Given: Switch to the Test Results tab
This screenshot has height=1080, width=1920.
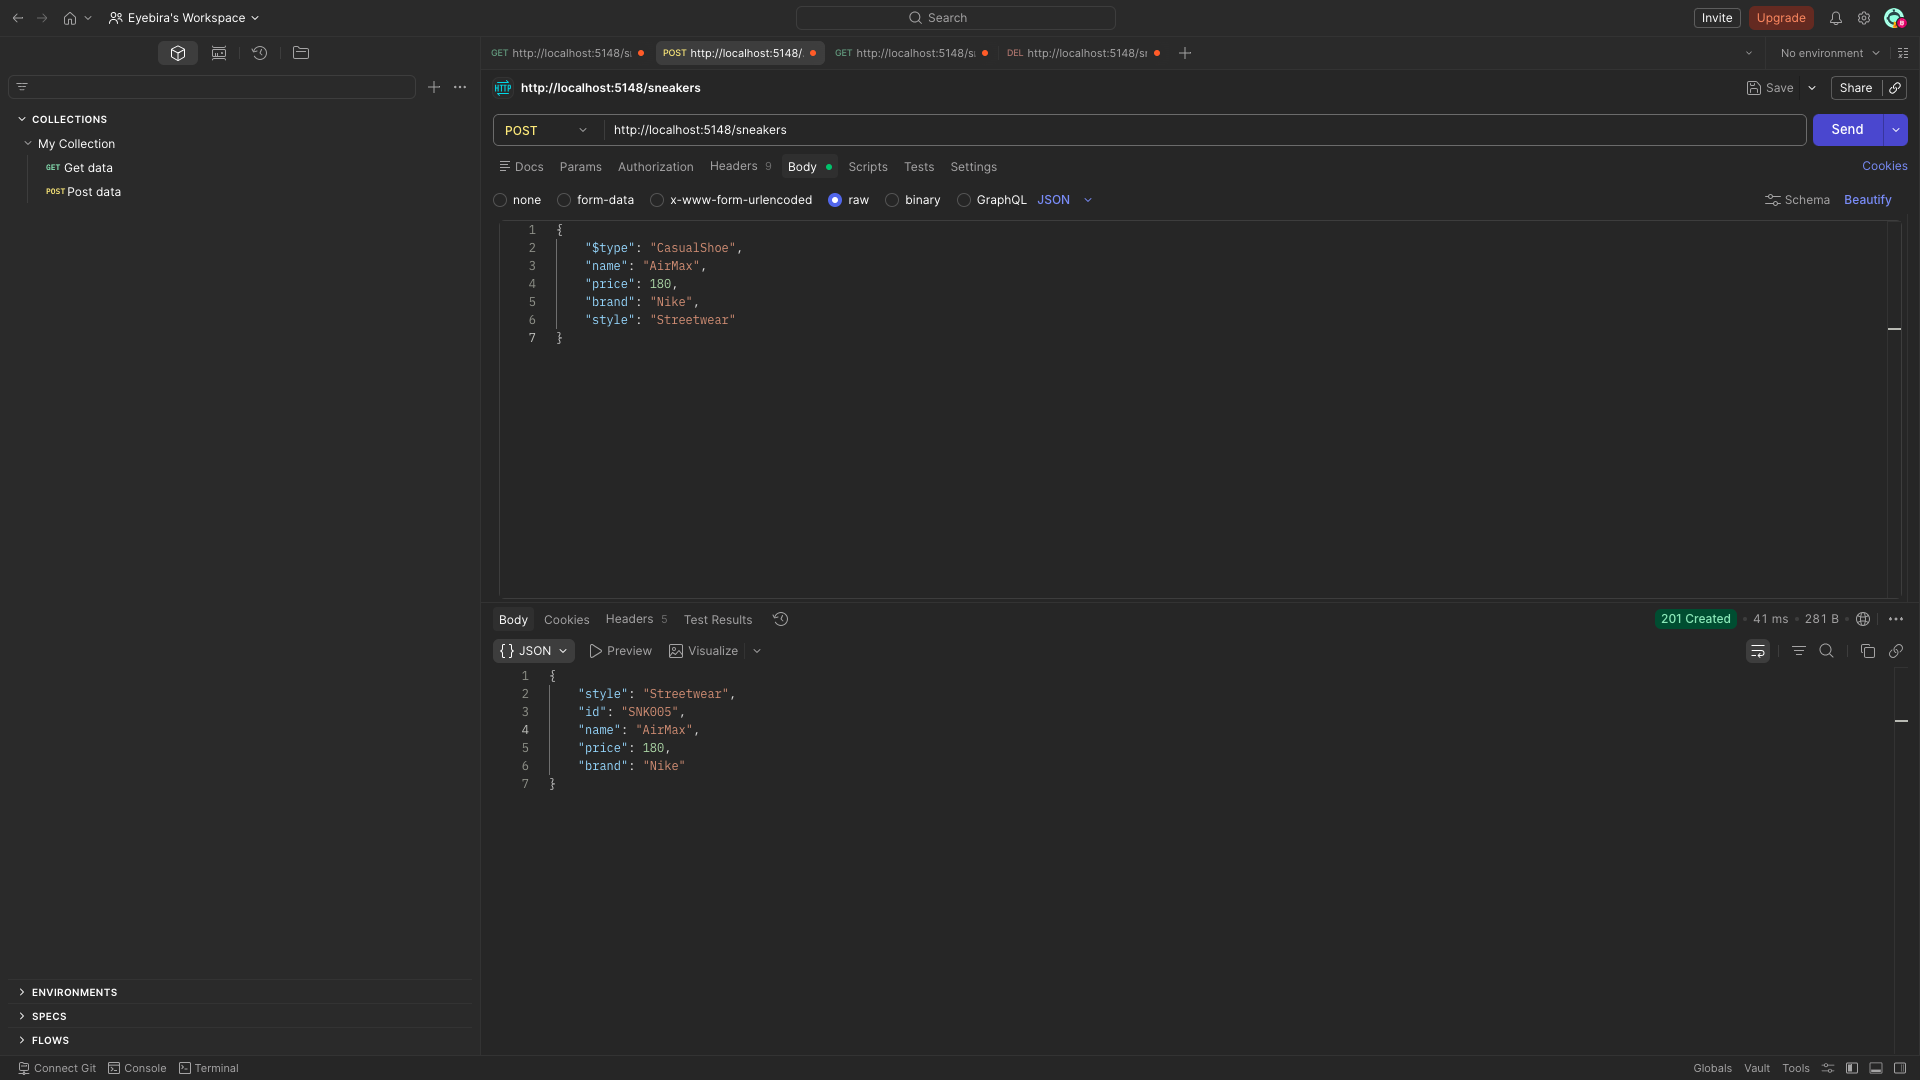Looking at the screenshot, I should (717, 619).
